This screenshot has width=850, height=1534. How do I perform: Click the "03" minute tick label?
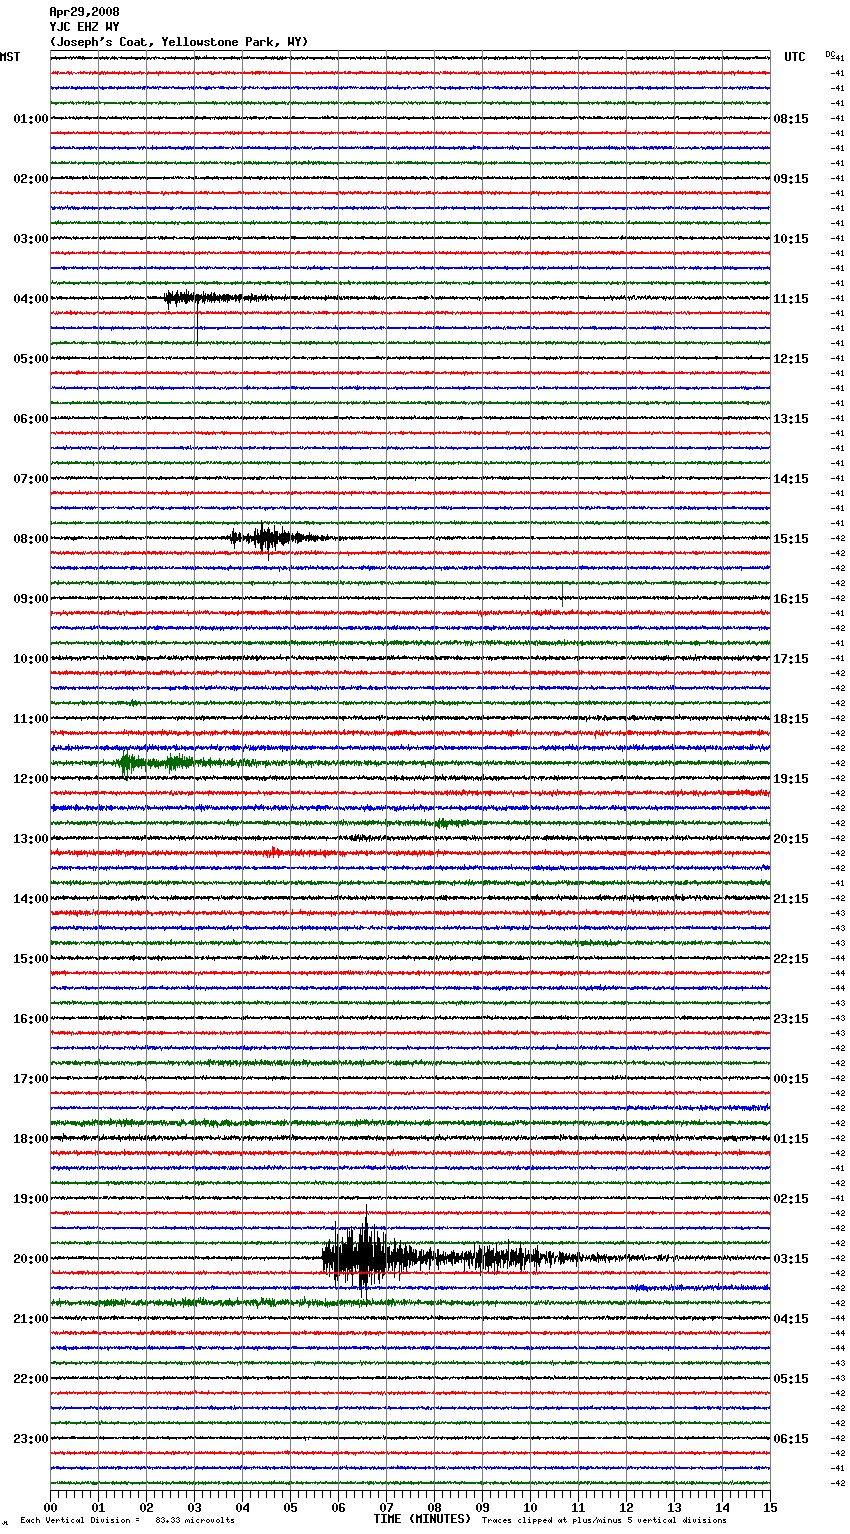pyautogui.click(x=194, y=1507)
